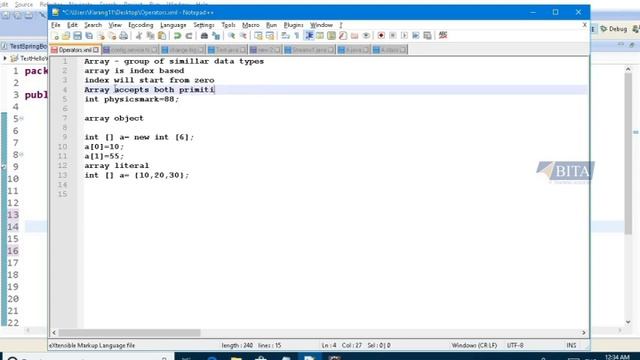Click the Save All toolbar icon
Screen dimensions: 640x360
(89, 36)
